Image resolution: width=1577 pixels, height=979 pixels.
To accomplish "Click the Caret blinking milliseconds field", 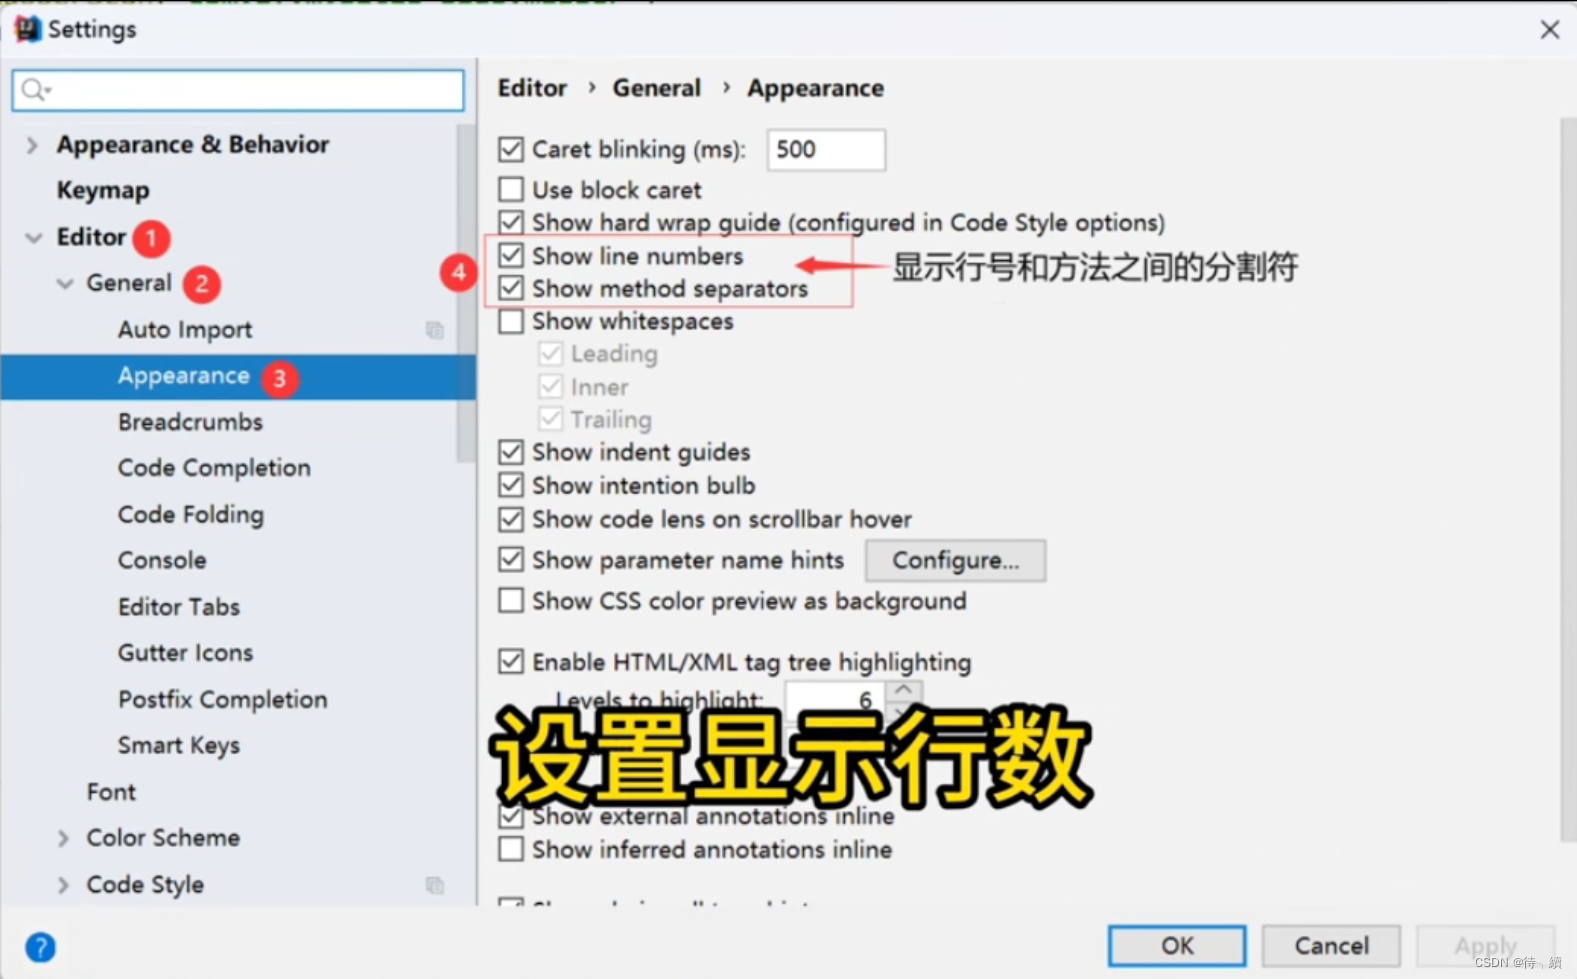I will click(826, 150).
